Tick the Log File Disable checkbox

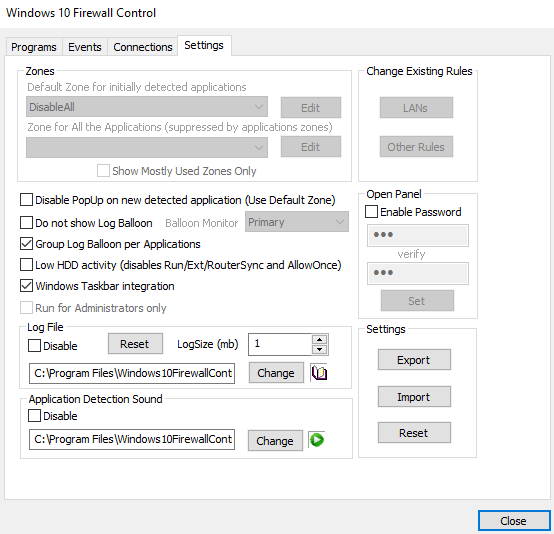click(34, 345)
